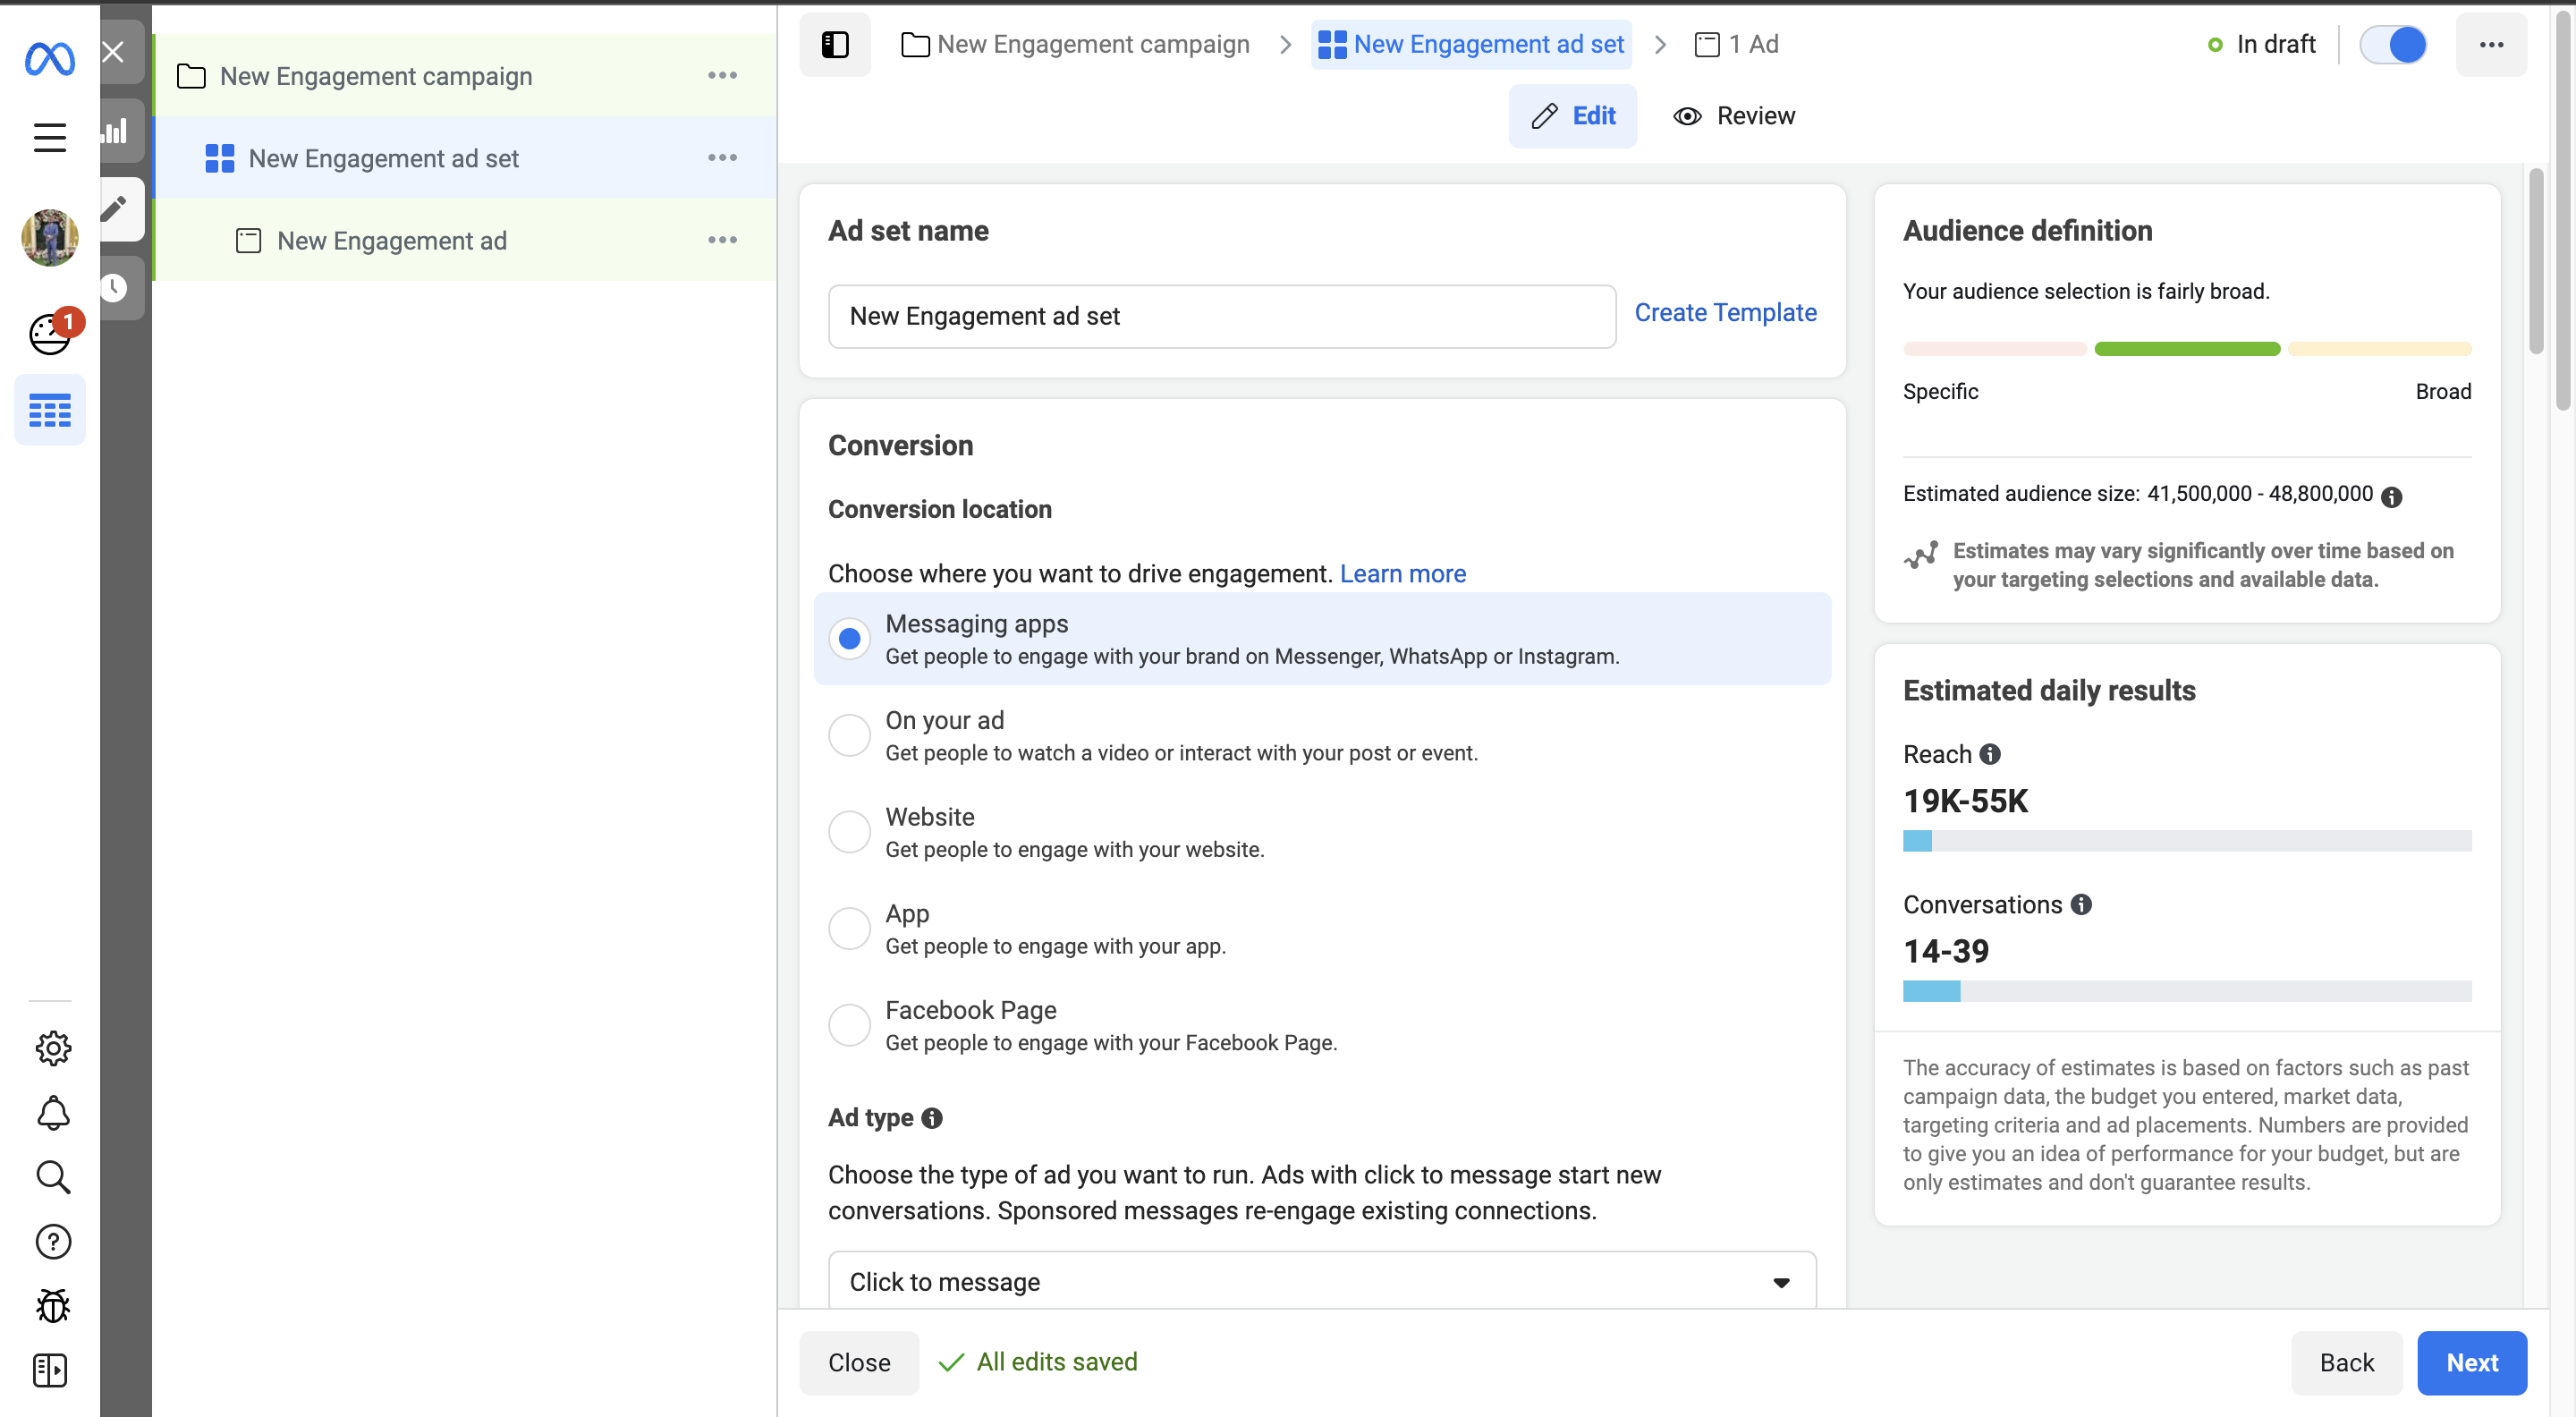Switch to the Review tab
This screenshot has height=1417, width=2576.
pyautogui.click(x=1735, y=116)
